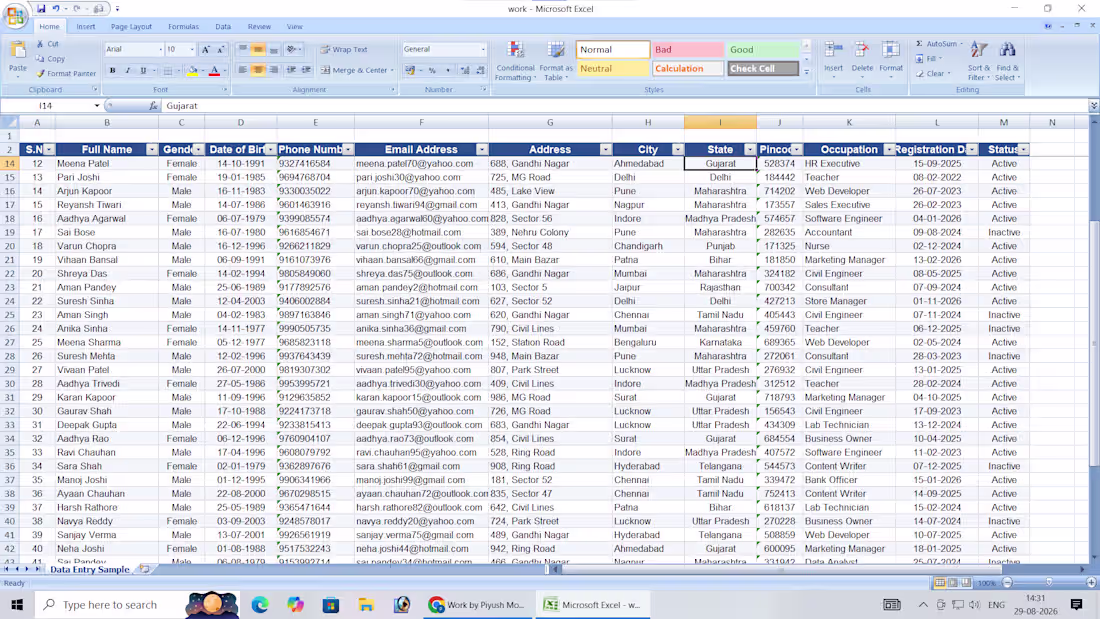Apply the Good cell style
Image resolution: width=1100 pixels, height=619 pixels.
pyautogui.click(x=763, y=50)
